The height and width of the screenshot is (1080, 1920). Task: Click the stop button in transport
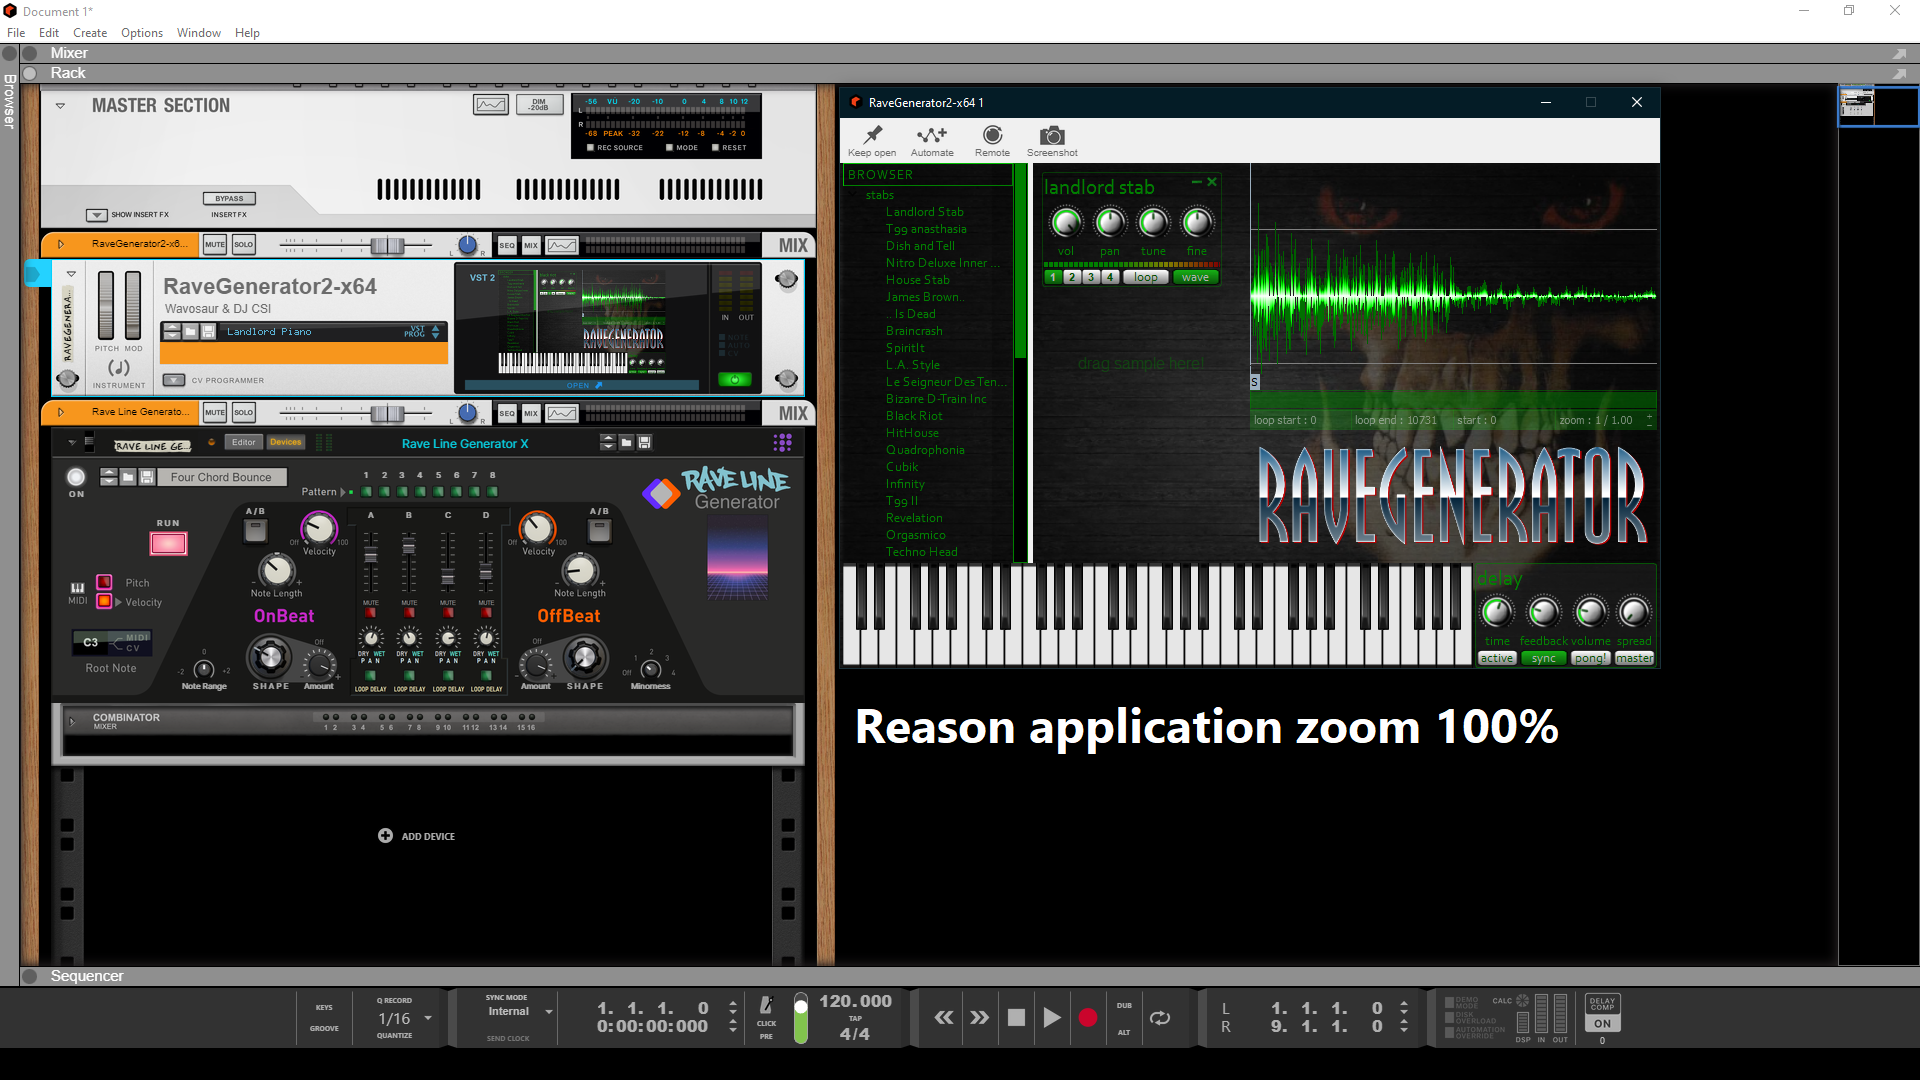(x=1016, y=1018)
